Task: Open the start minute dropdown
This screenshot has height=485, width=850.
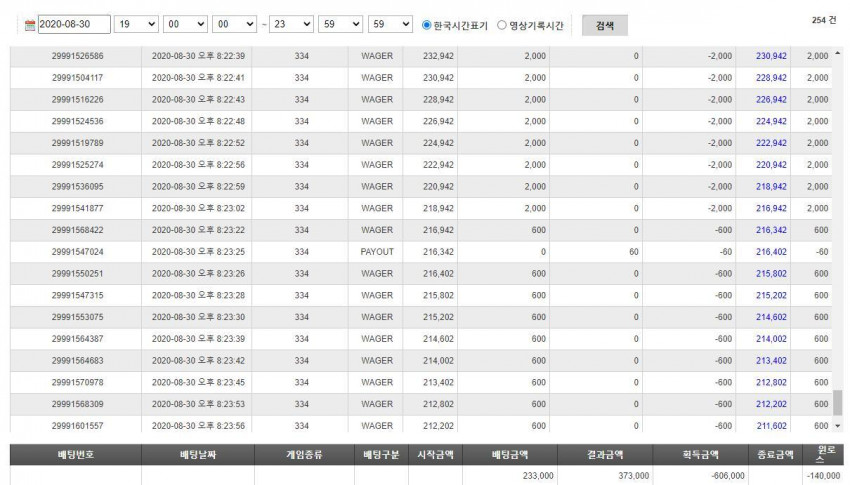Action: pyautogui.click(x=185, y=24)
